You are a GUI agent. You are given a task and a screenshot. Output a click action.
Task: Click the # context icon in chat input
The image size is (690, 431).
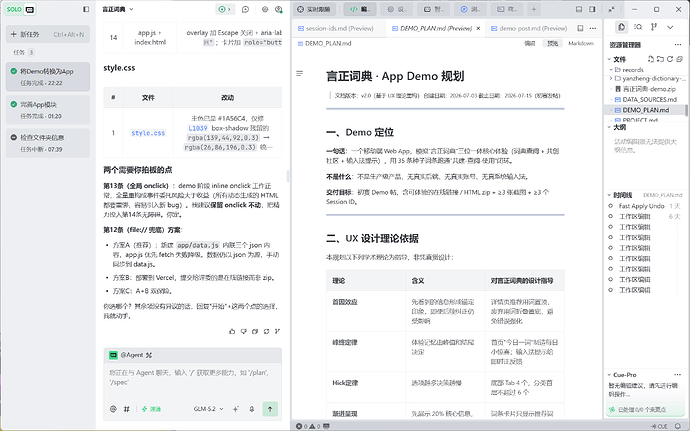coord(127,409)
